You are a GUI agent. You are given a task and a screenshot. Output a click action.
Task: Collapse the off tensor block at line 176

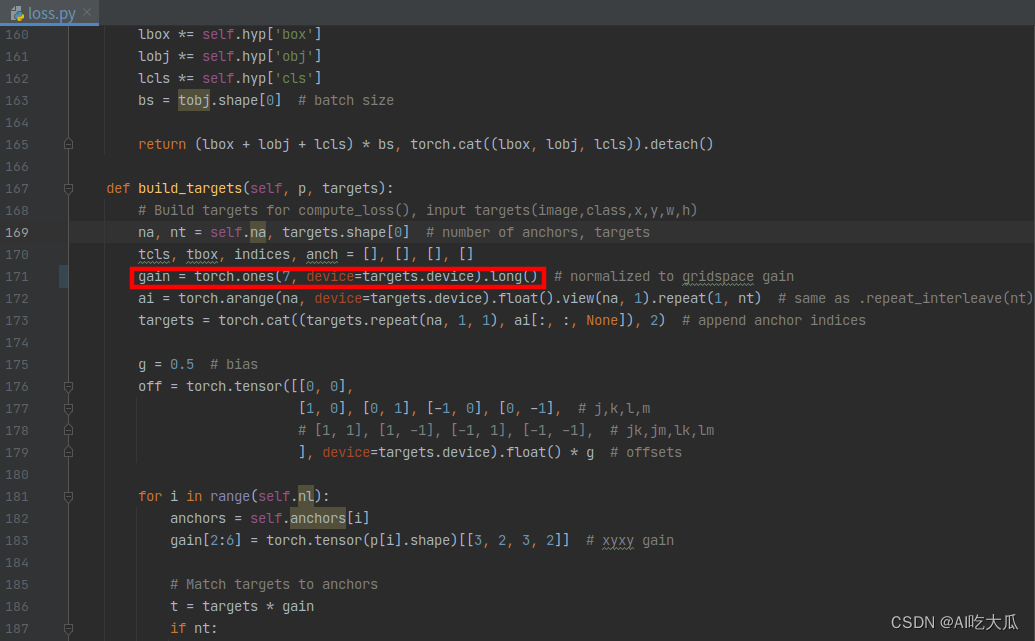click(x=68, y=386)
